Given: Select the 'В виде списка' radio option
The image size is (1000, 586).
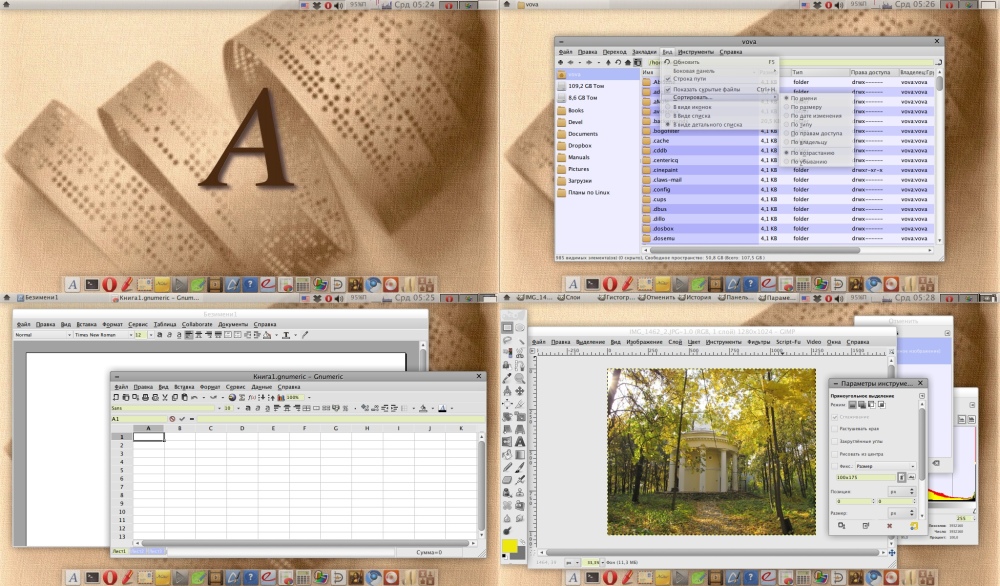Looking at the screenshot, I should click(x=720, y=116).
